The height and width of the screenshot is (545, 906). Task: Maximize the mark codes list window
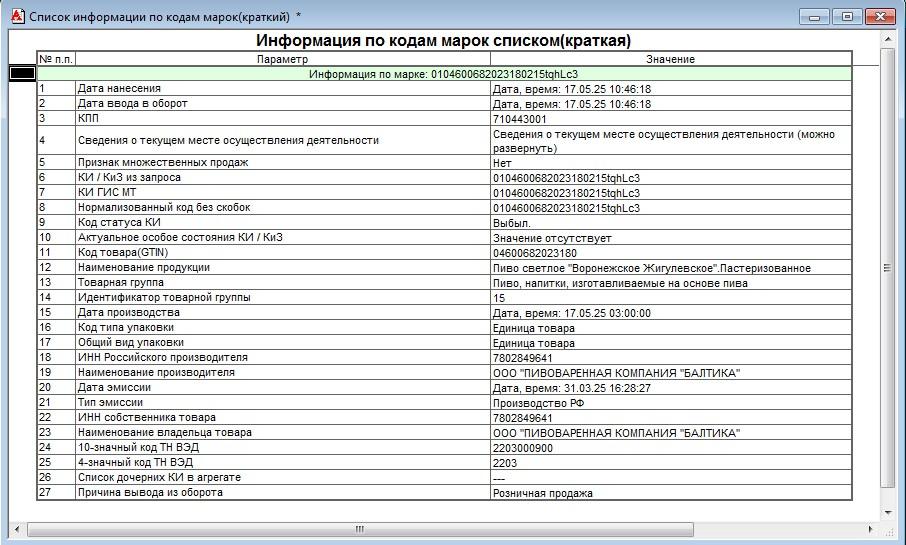pos(847,17)
